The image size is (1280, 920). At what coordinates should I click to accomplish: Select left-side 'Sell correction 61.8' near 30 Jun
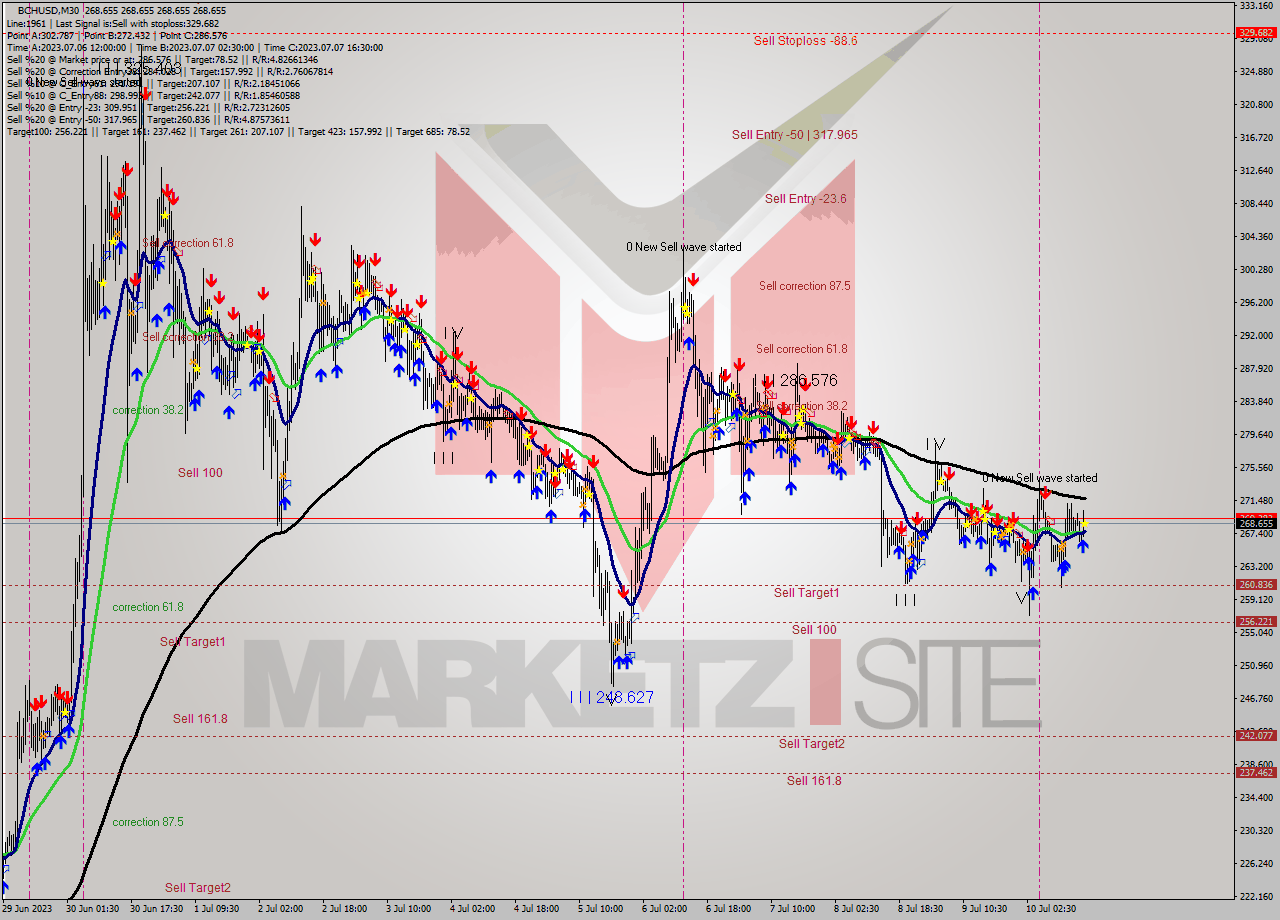click(x=188, y=243)
